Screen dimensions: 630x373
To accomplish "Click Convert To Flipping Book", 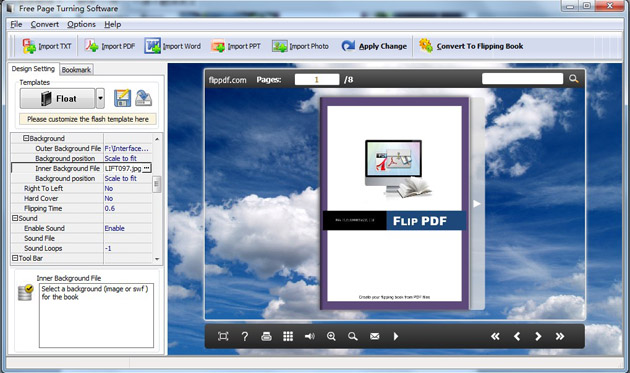I will (471, 46).
